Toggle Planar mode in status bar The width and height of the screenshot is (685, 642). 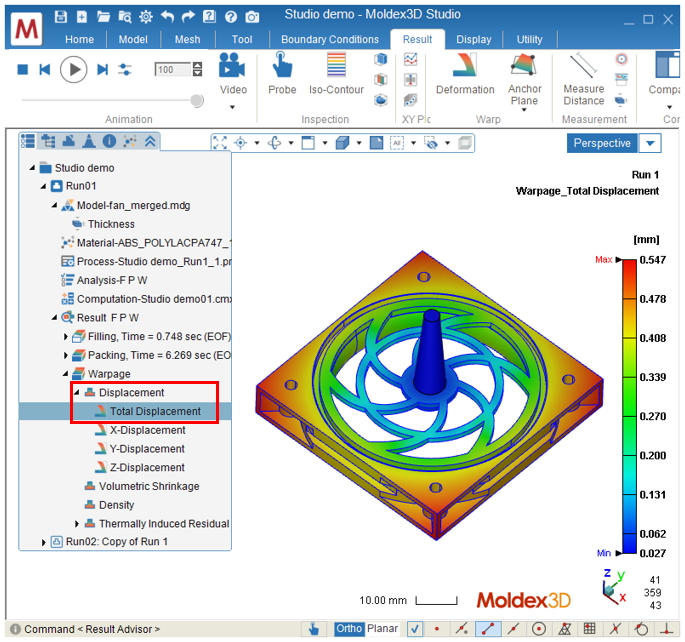click(382, 628)
